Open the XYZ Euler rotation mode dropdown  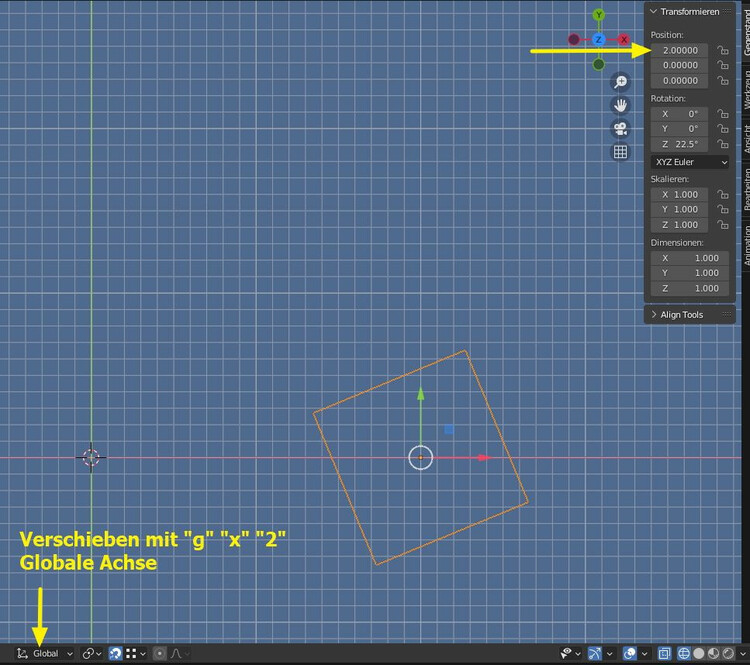click(690, 162)
